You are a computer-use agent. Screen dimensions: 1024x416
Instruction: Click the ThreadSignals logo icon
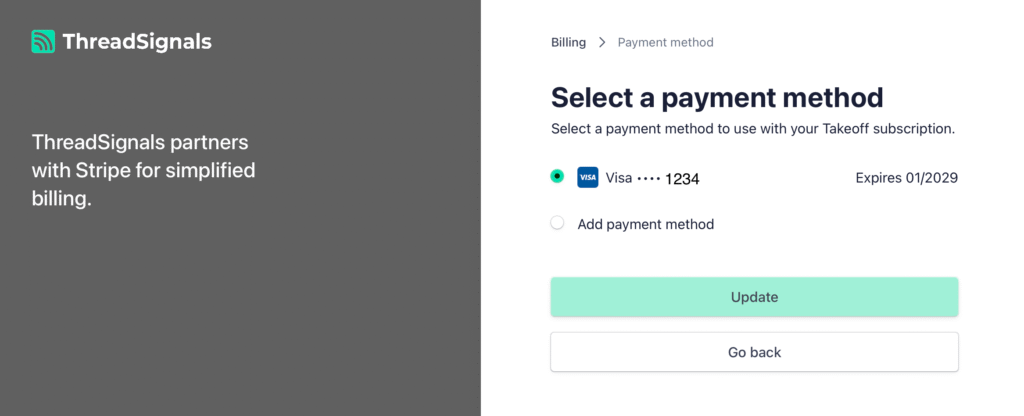click(x=43, y=42)
